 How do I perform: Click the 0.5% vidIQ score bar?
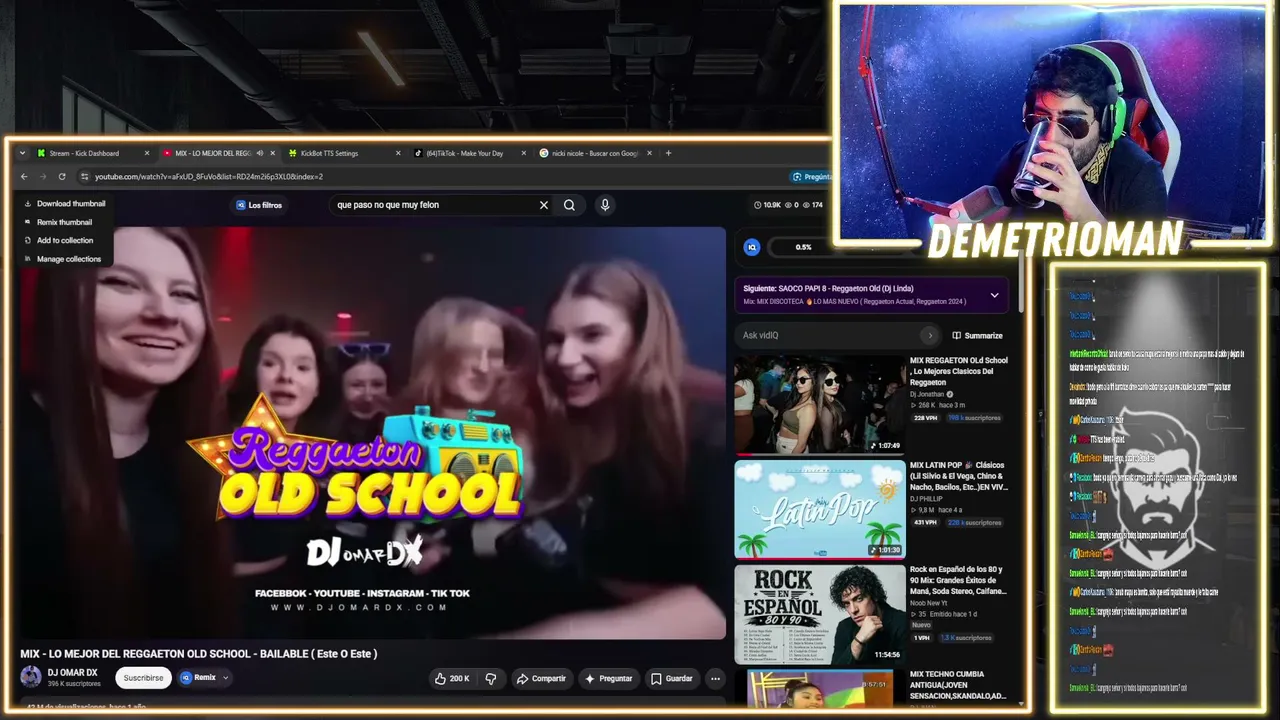click(803, 247)
